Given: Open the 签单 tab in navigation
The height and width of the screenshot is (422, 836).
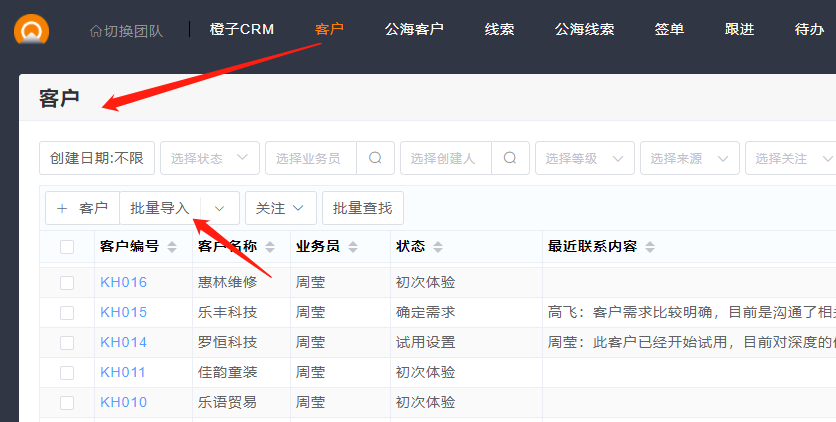Looking at the screenshot, I should [669, 29].
